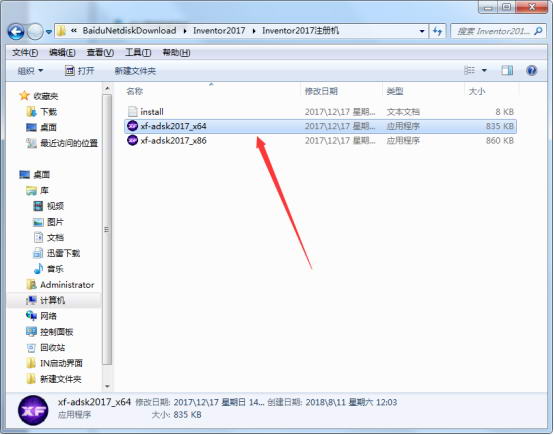Refresh the folder with the refresh button
Viewport: 554px width, 435px height.
[x=437, y=31]
